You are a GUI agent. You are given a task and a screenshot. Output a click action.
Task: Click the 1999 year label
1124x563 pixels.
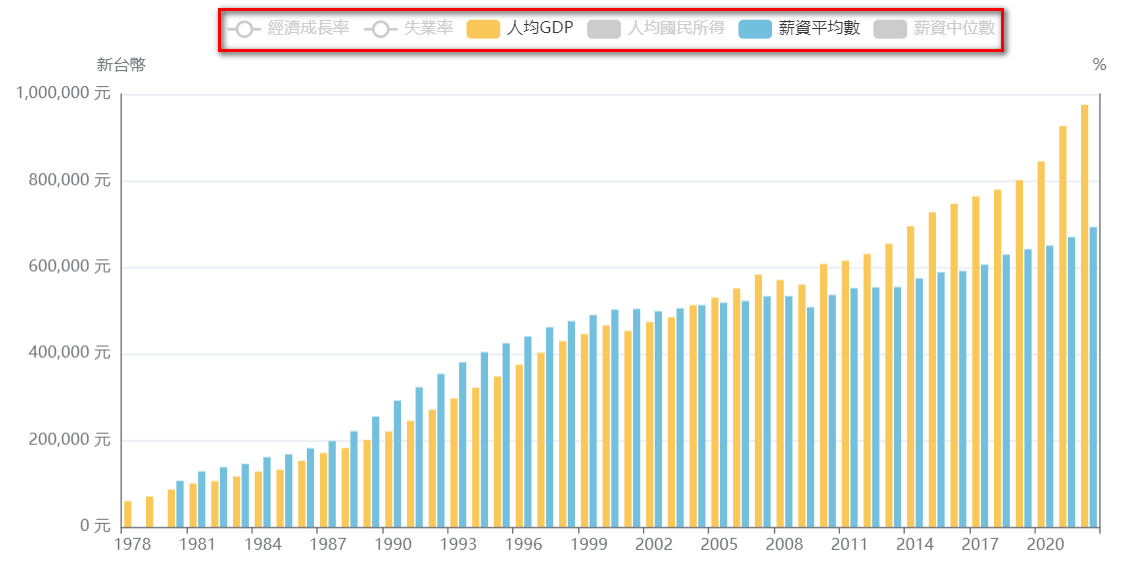[589, 545]
